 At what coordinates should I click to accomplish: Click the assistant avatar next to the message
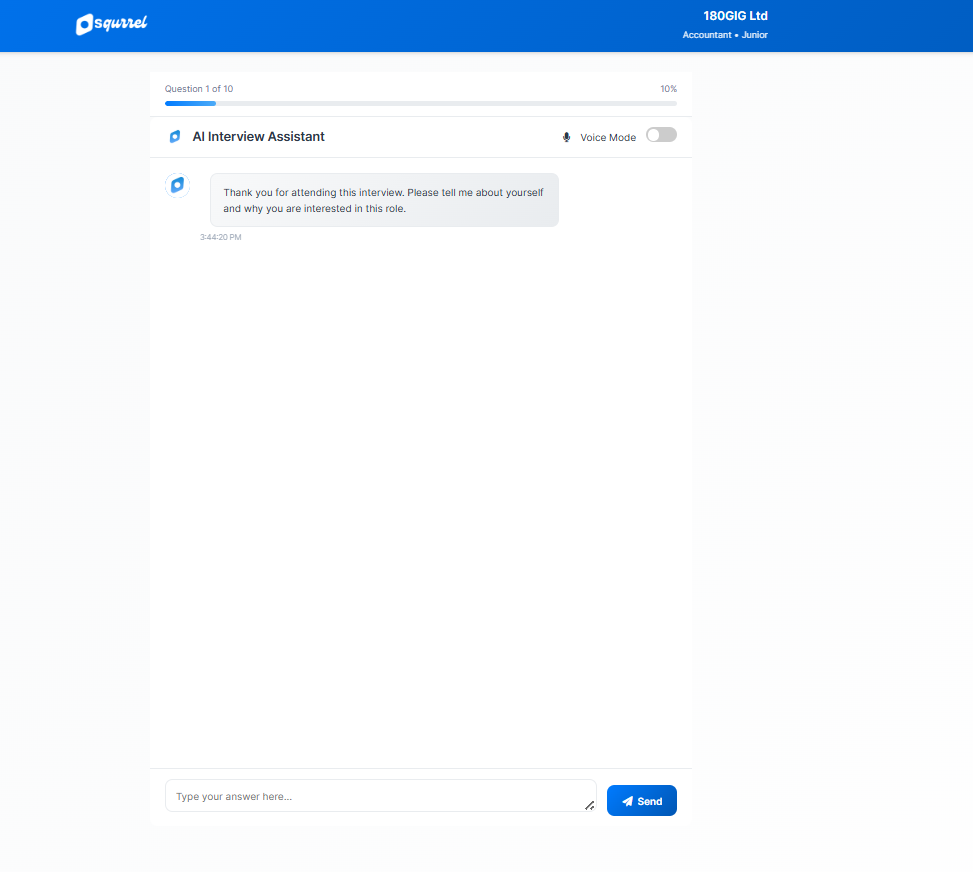coord(177,185)
